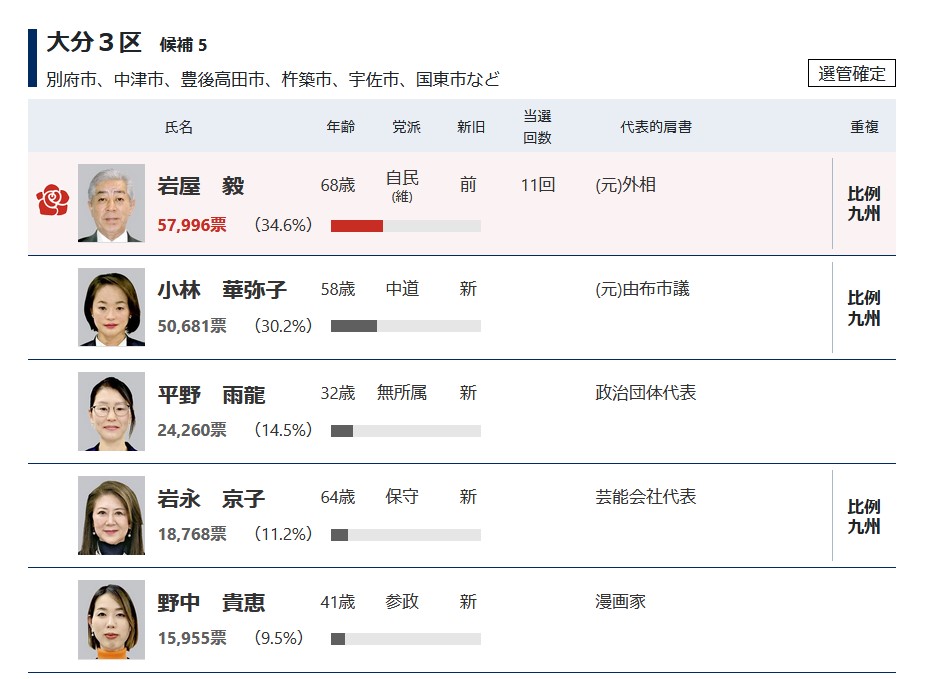The image size is (945, 679).
Task: Click the 重複 column header
Action: tap(864, 127)
